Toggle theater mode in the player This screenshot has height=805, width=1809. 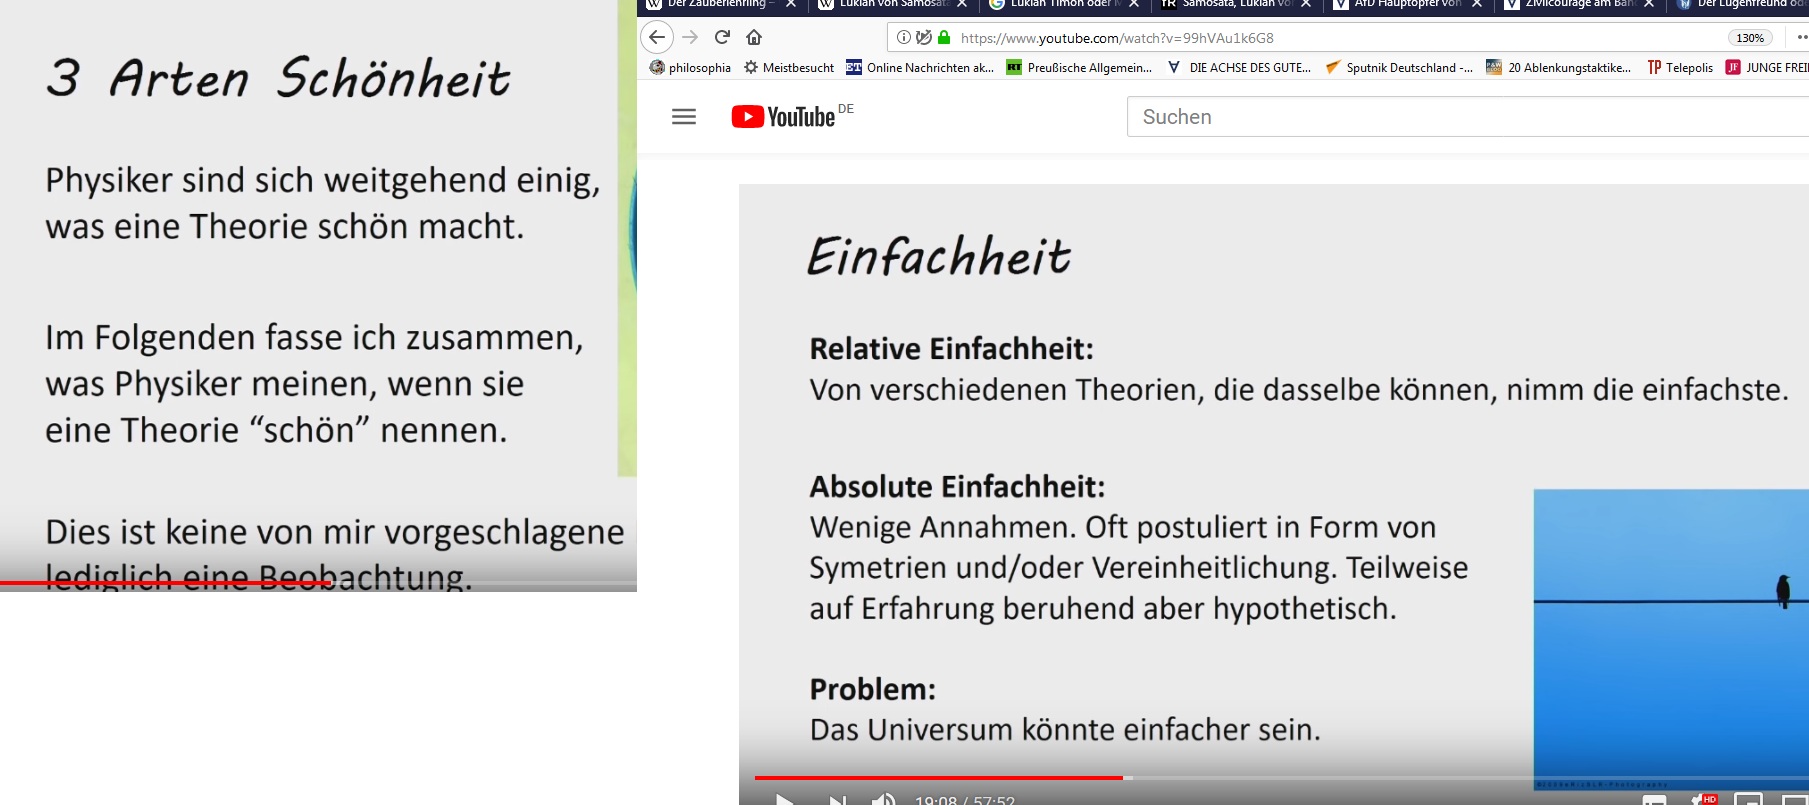coord(1795,800)
